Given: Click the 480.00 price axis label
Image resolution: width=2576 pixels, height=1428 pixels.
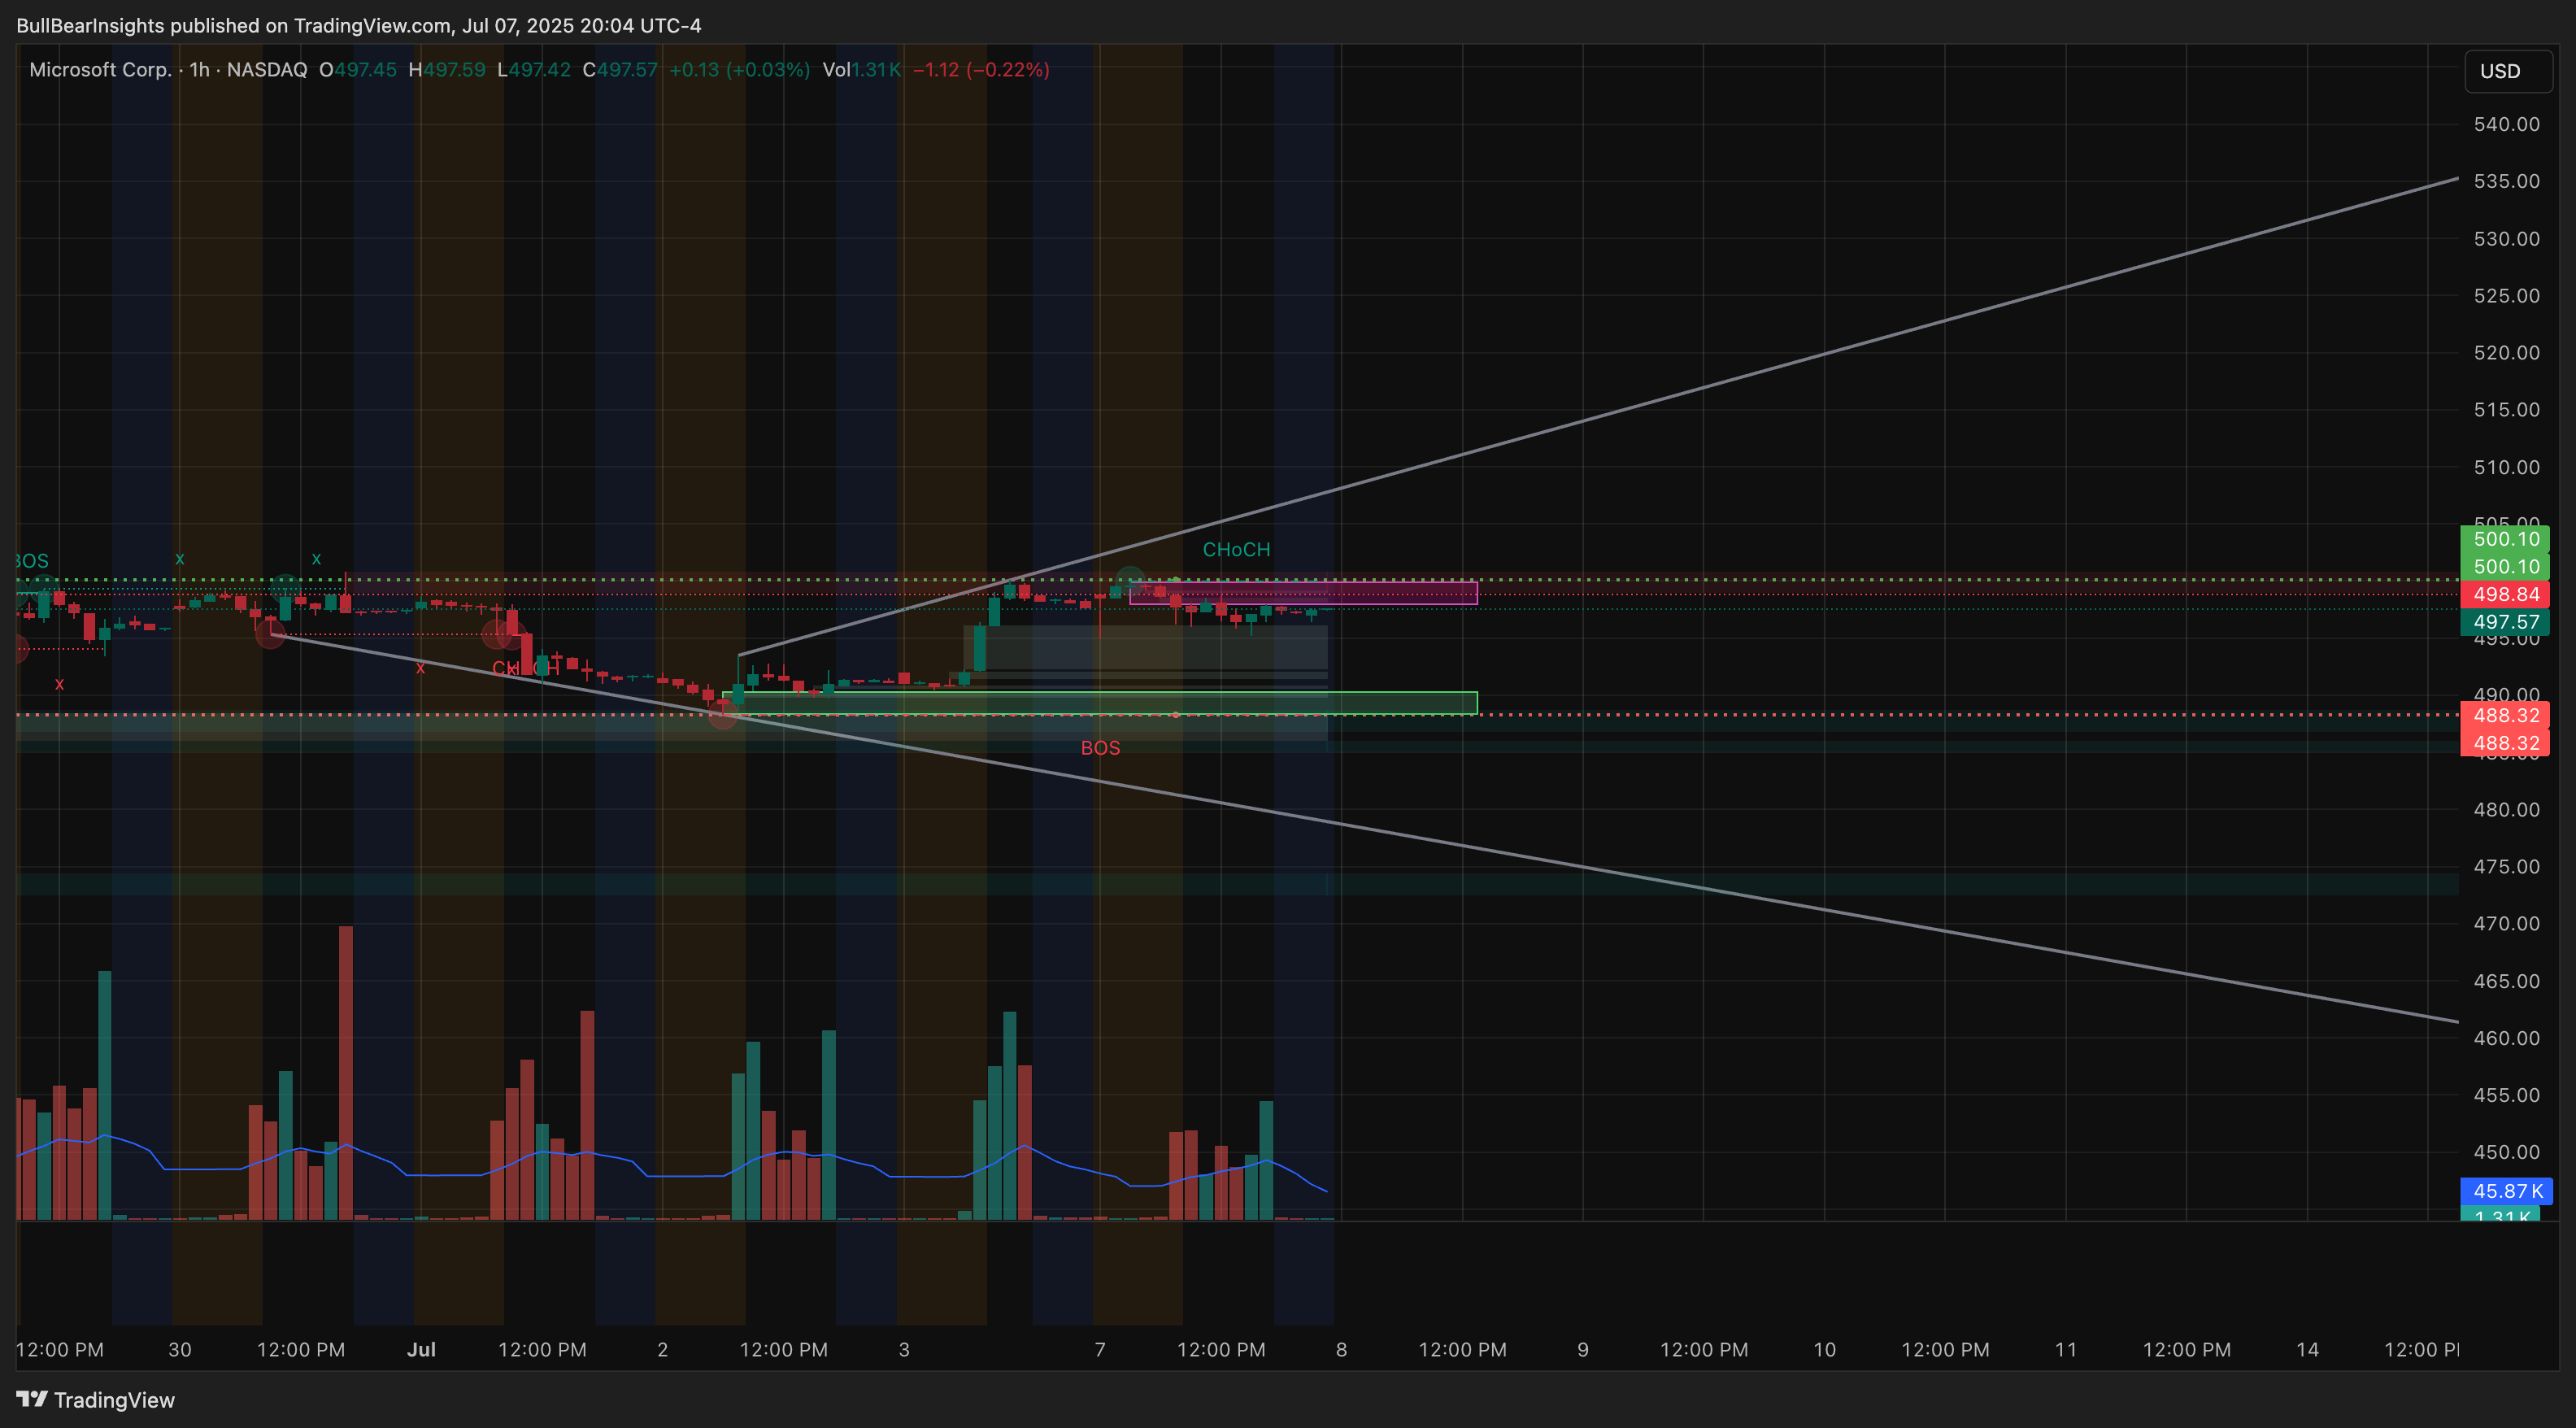Looking at the screenshot, I should 2506,809.
